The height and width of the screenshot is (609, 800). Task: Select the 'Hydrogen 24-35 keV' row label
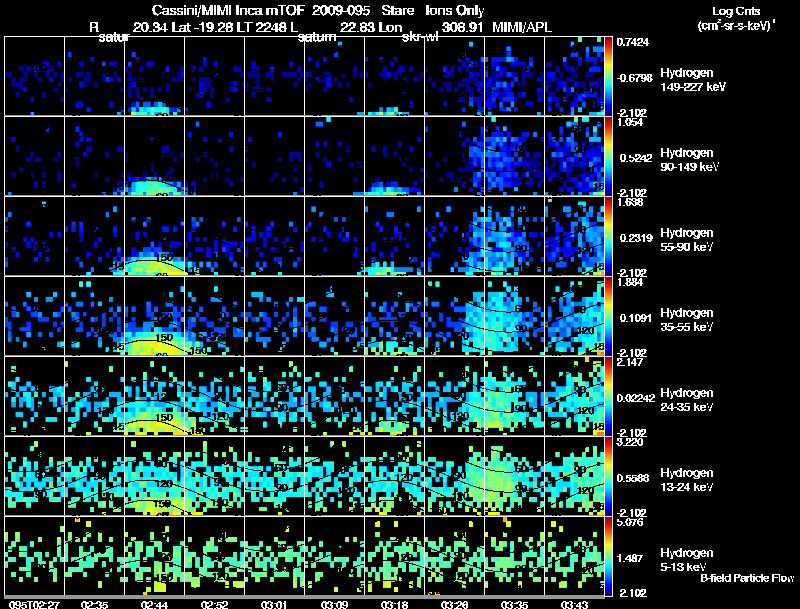click(x=687, y=400)
